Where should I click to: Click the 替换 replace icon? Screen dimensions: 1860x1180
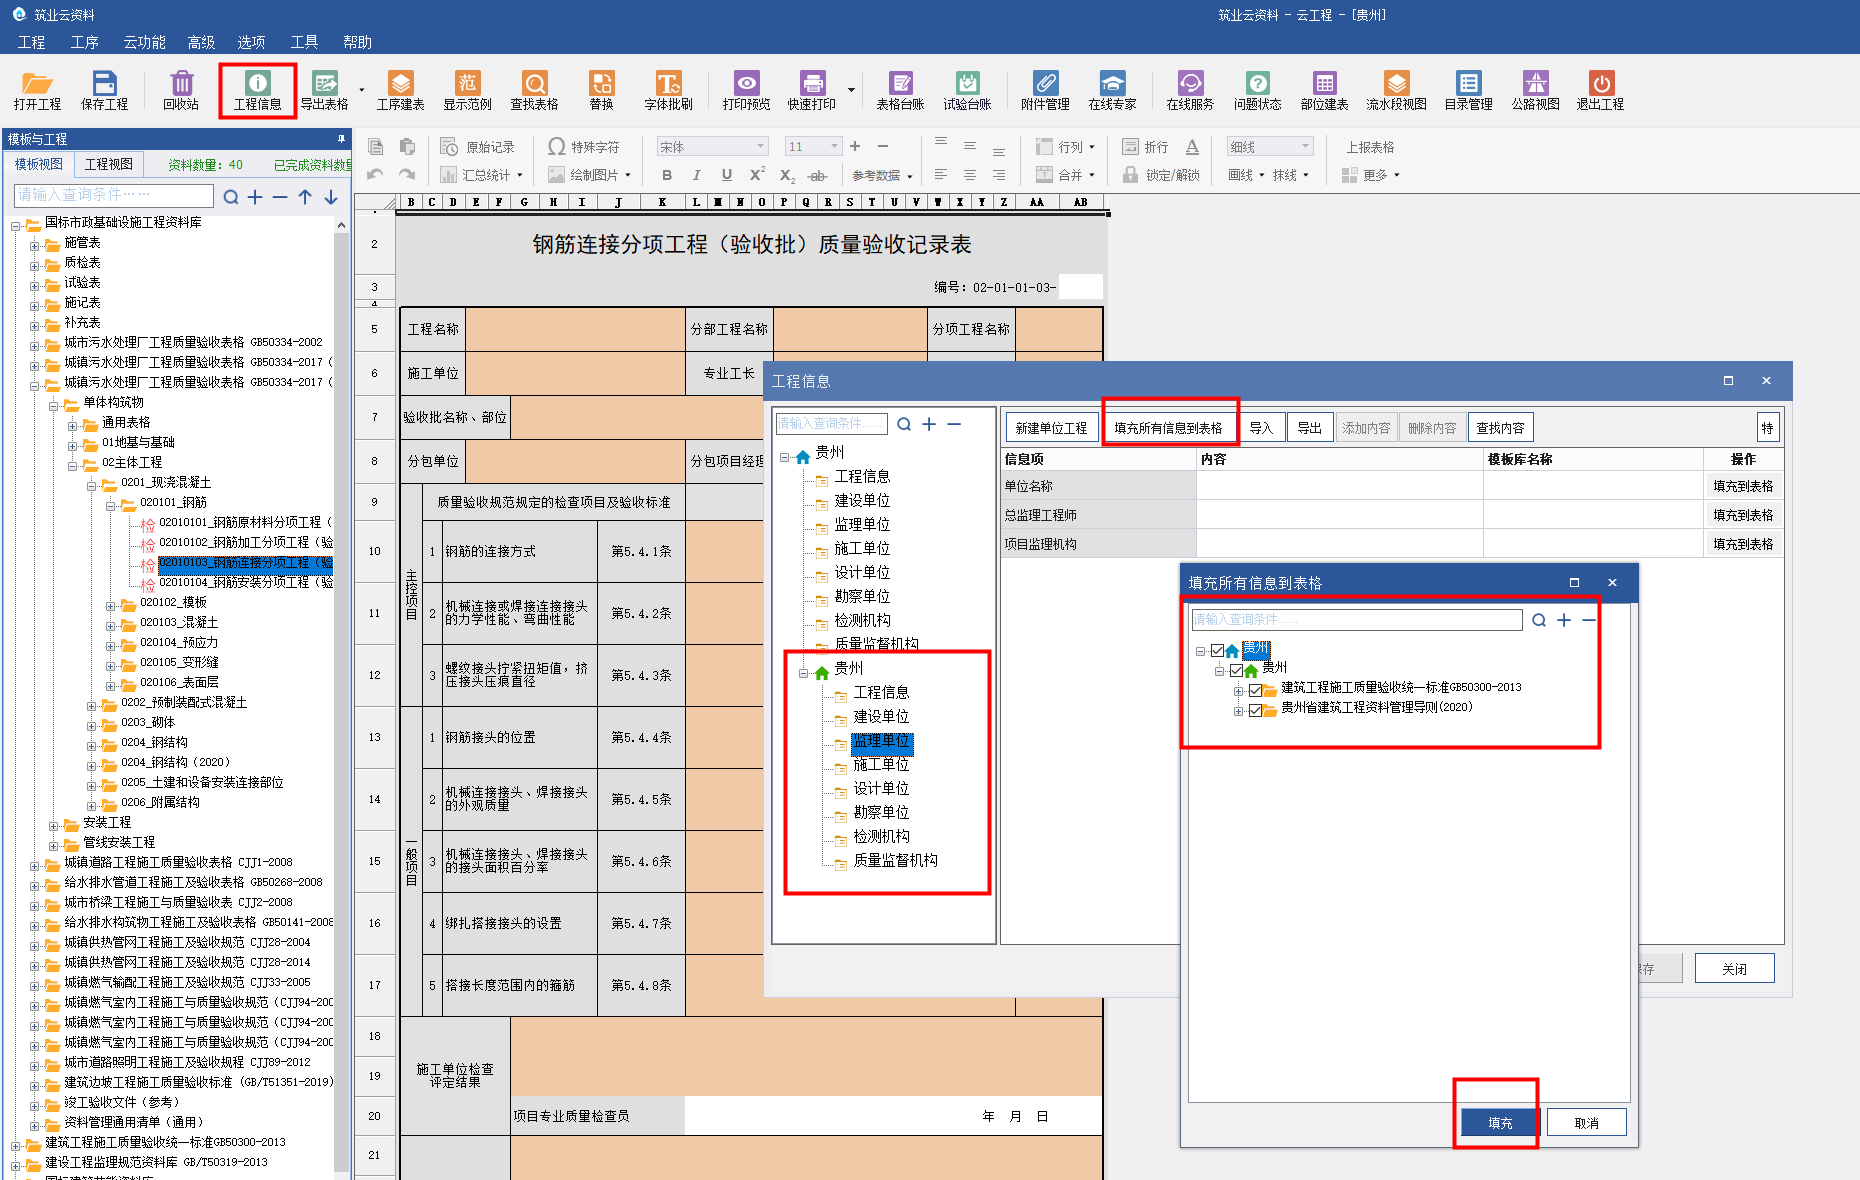[x=601, y=90]
